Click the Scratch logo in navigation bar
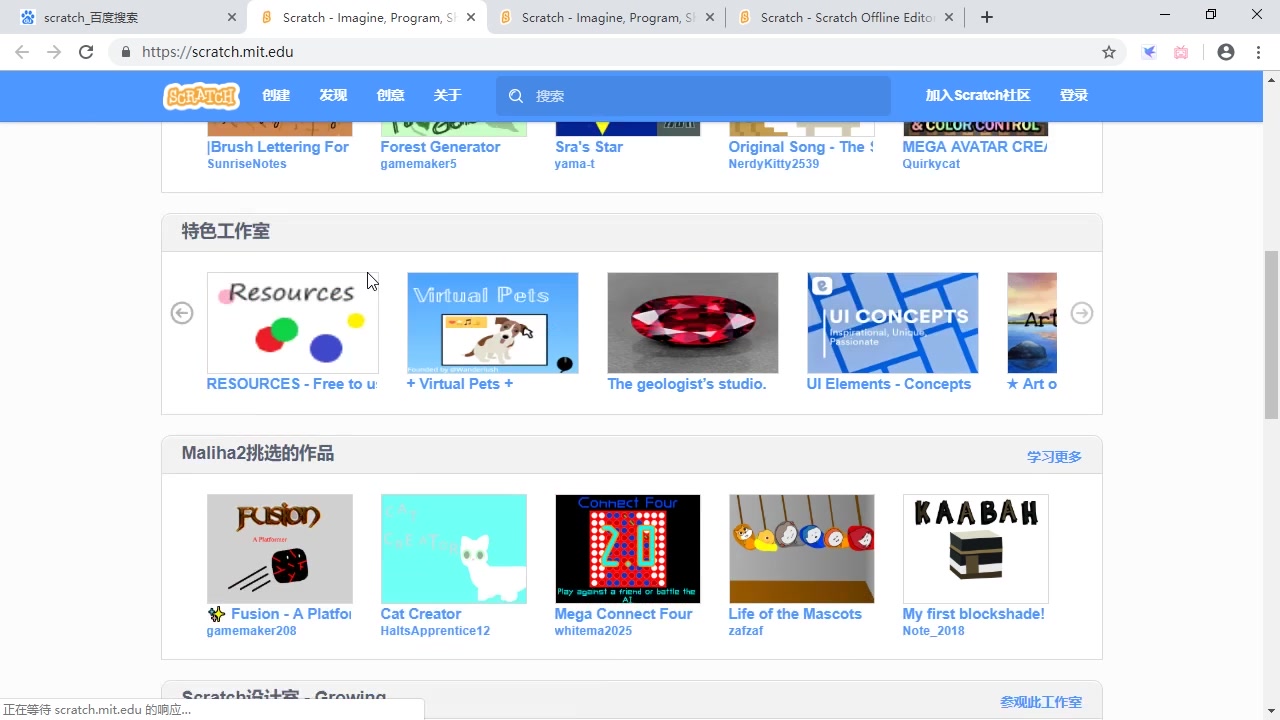The height and width of the screenshot is (720, 1280). tap(201, 96)
